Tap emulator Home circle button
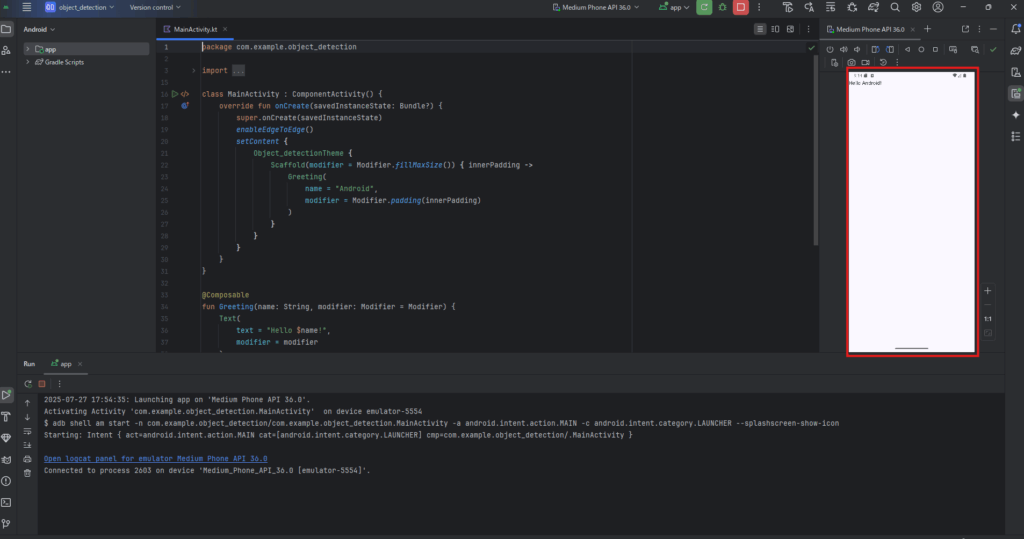 pos(921,50)
